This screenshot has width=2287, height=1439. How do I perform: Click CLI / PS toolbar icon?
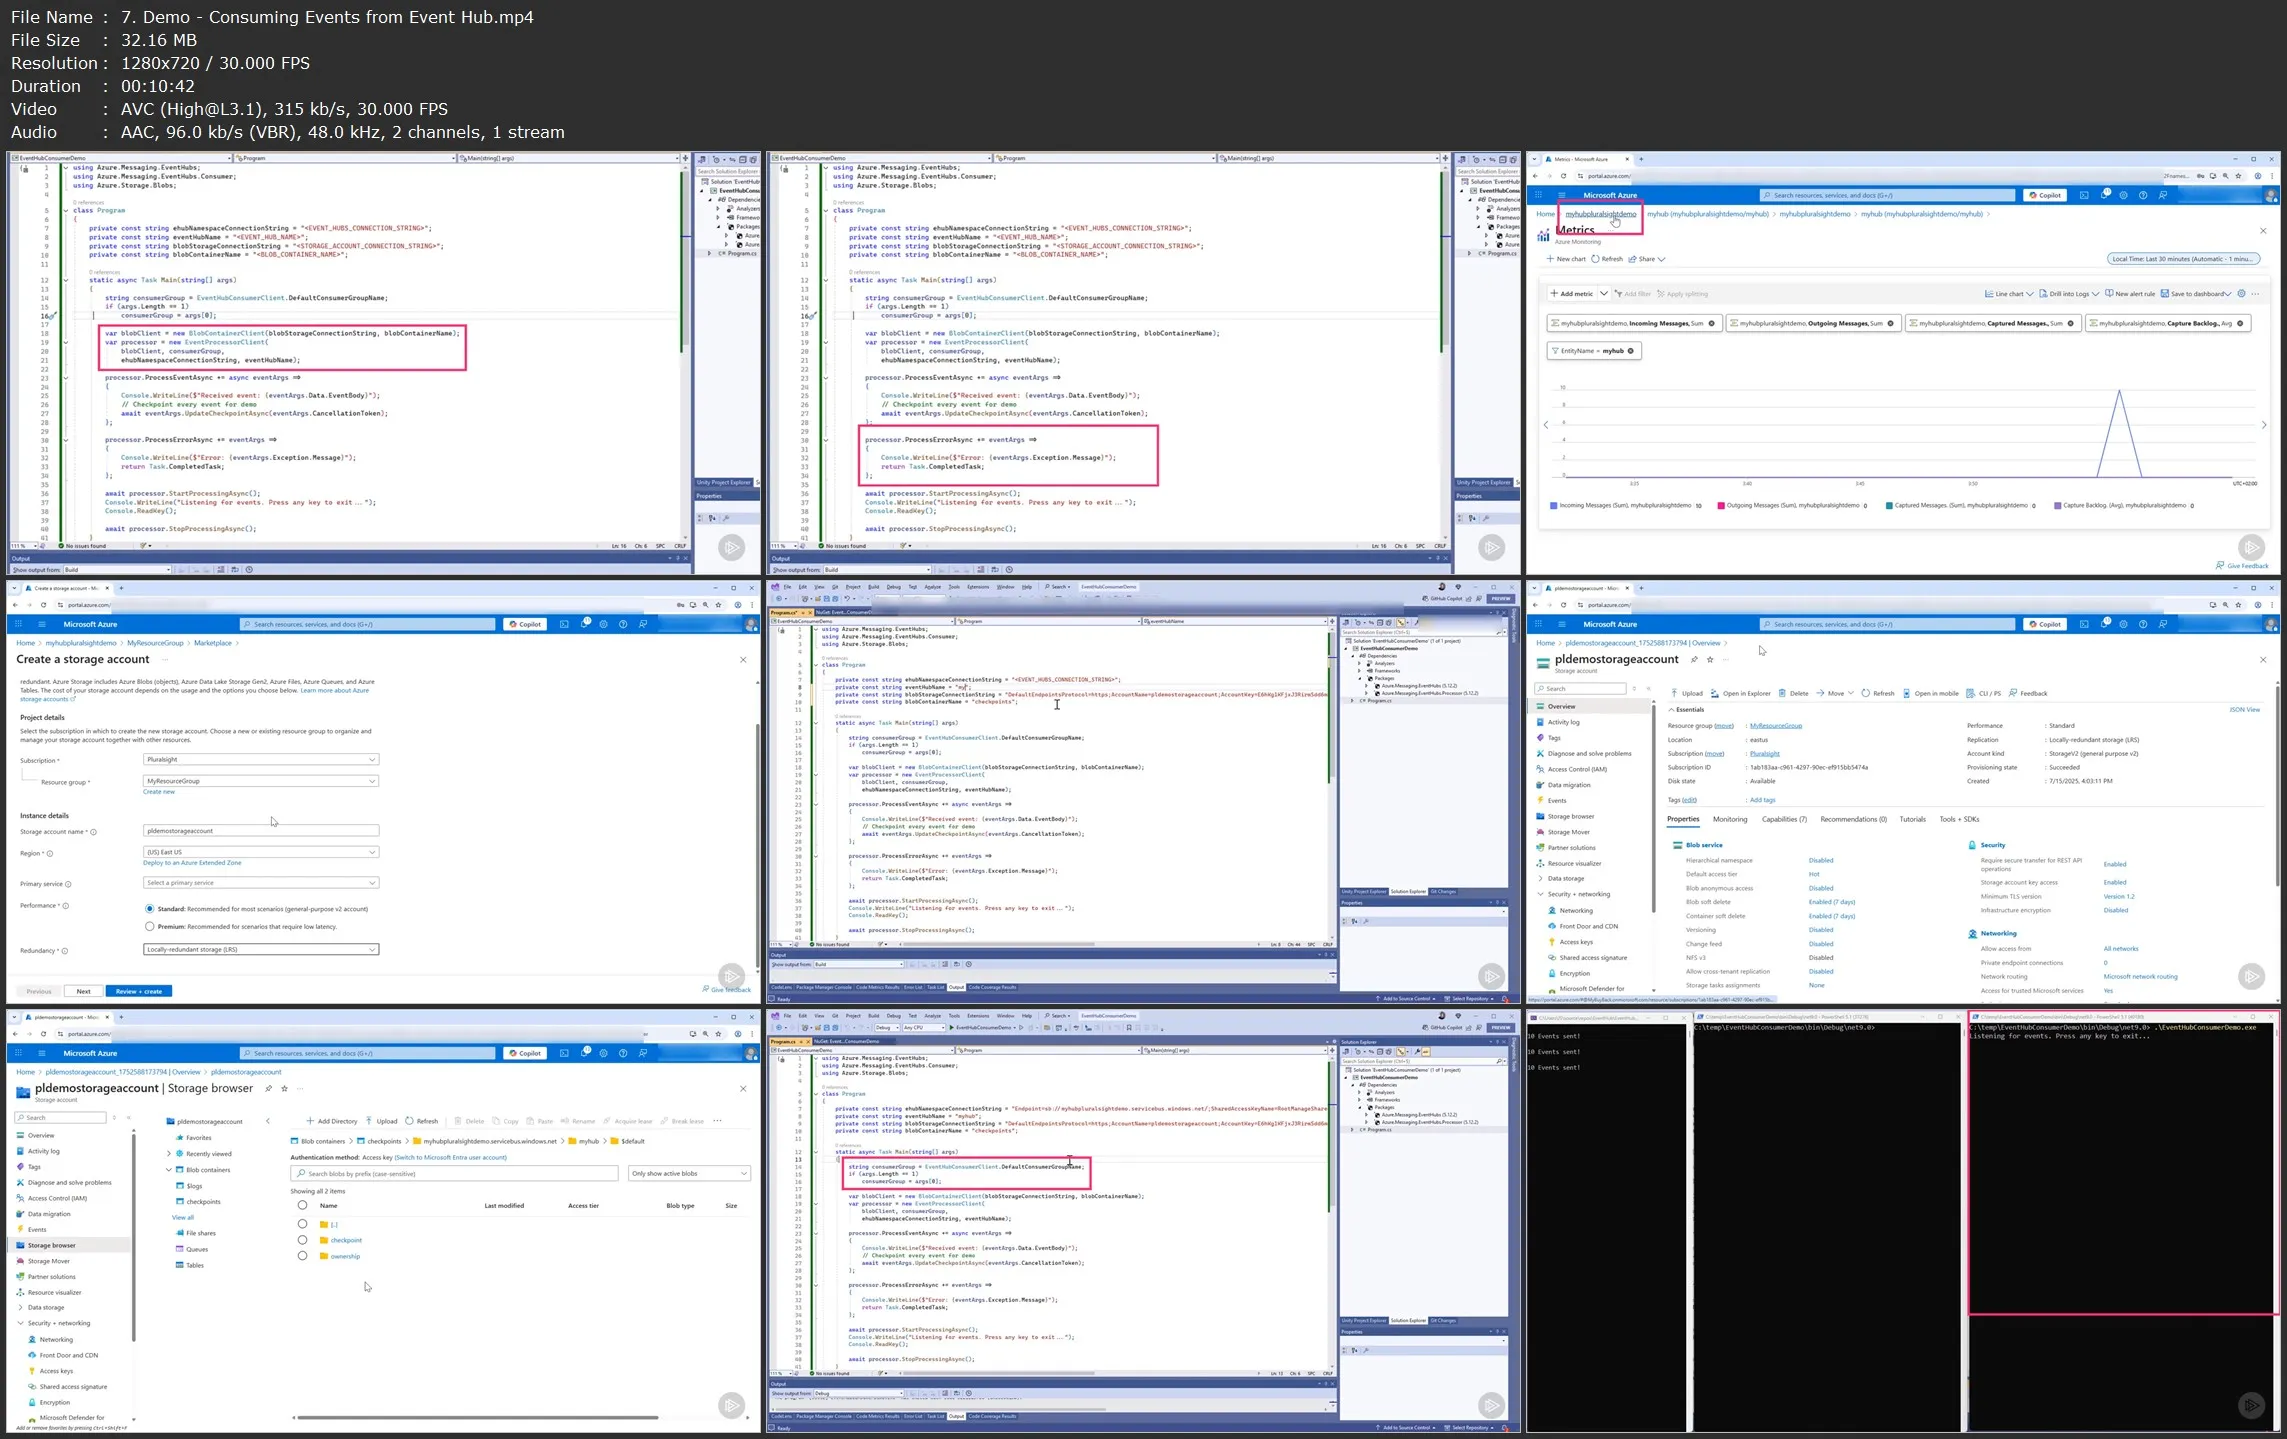(x=1970, y=693)
